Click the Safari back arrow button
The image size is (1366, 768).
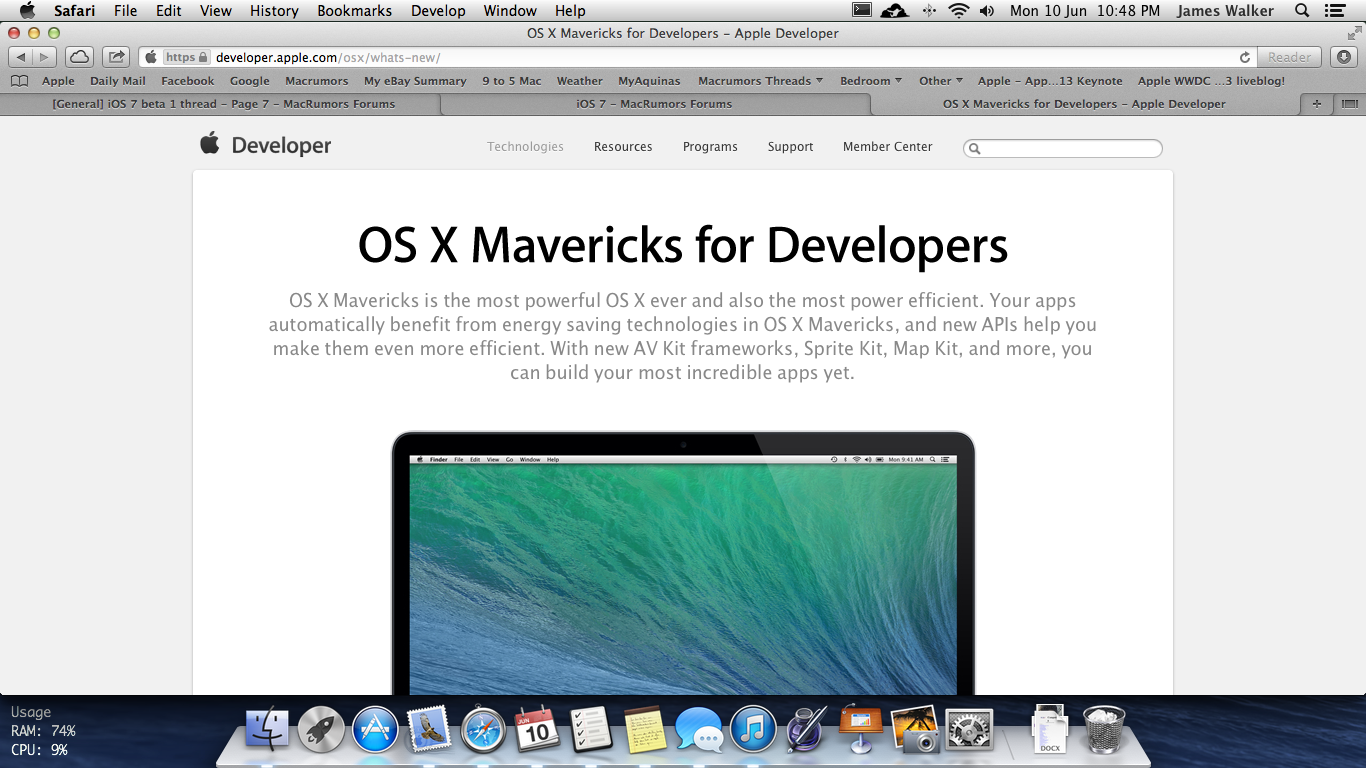[x=20, y=57]
